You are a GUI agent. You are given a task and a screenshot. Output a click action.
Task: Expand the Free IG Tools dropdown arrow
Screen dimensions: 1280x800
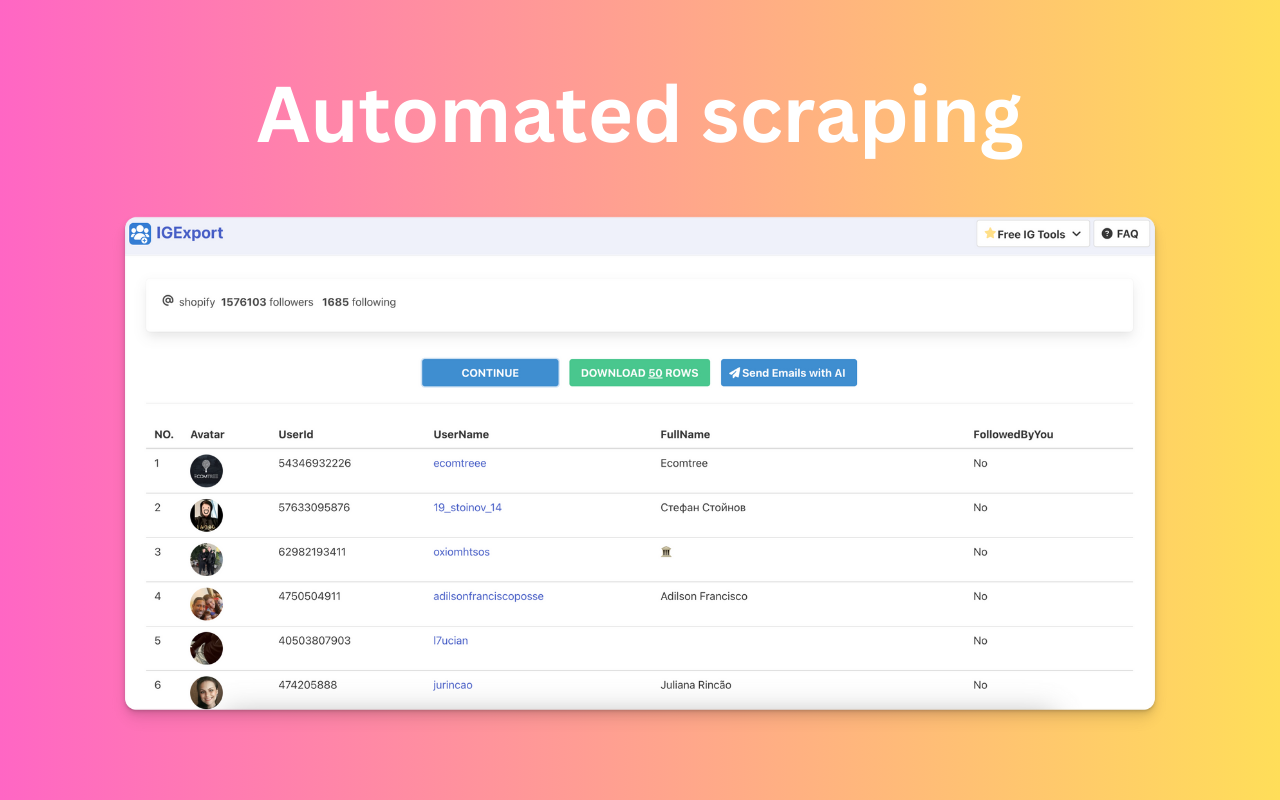[x=1076, y=234]
